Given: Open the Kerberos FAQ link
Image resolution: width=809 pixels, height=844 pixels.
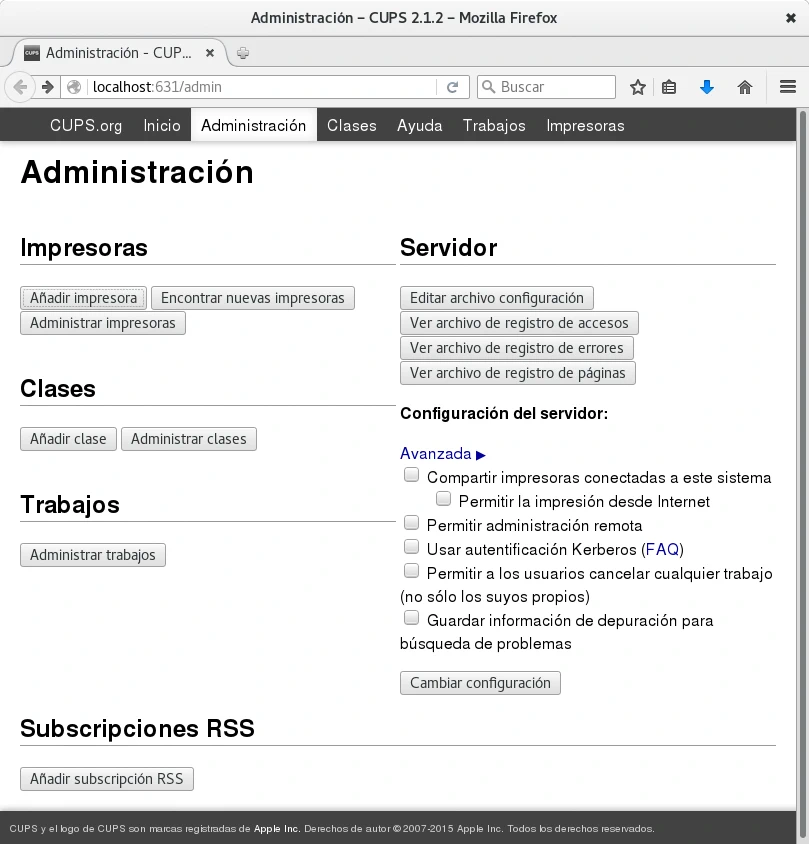Looking at the screenshot, I should click(662, 549).
